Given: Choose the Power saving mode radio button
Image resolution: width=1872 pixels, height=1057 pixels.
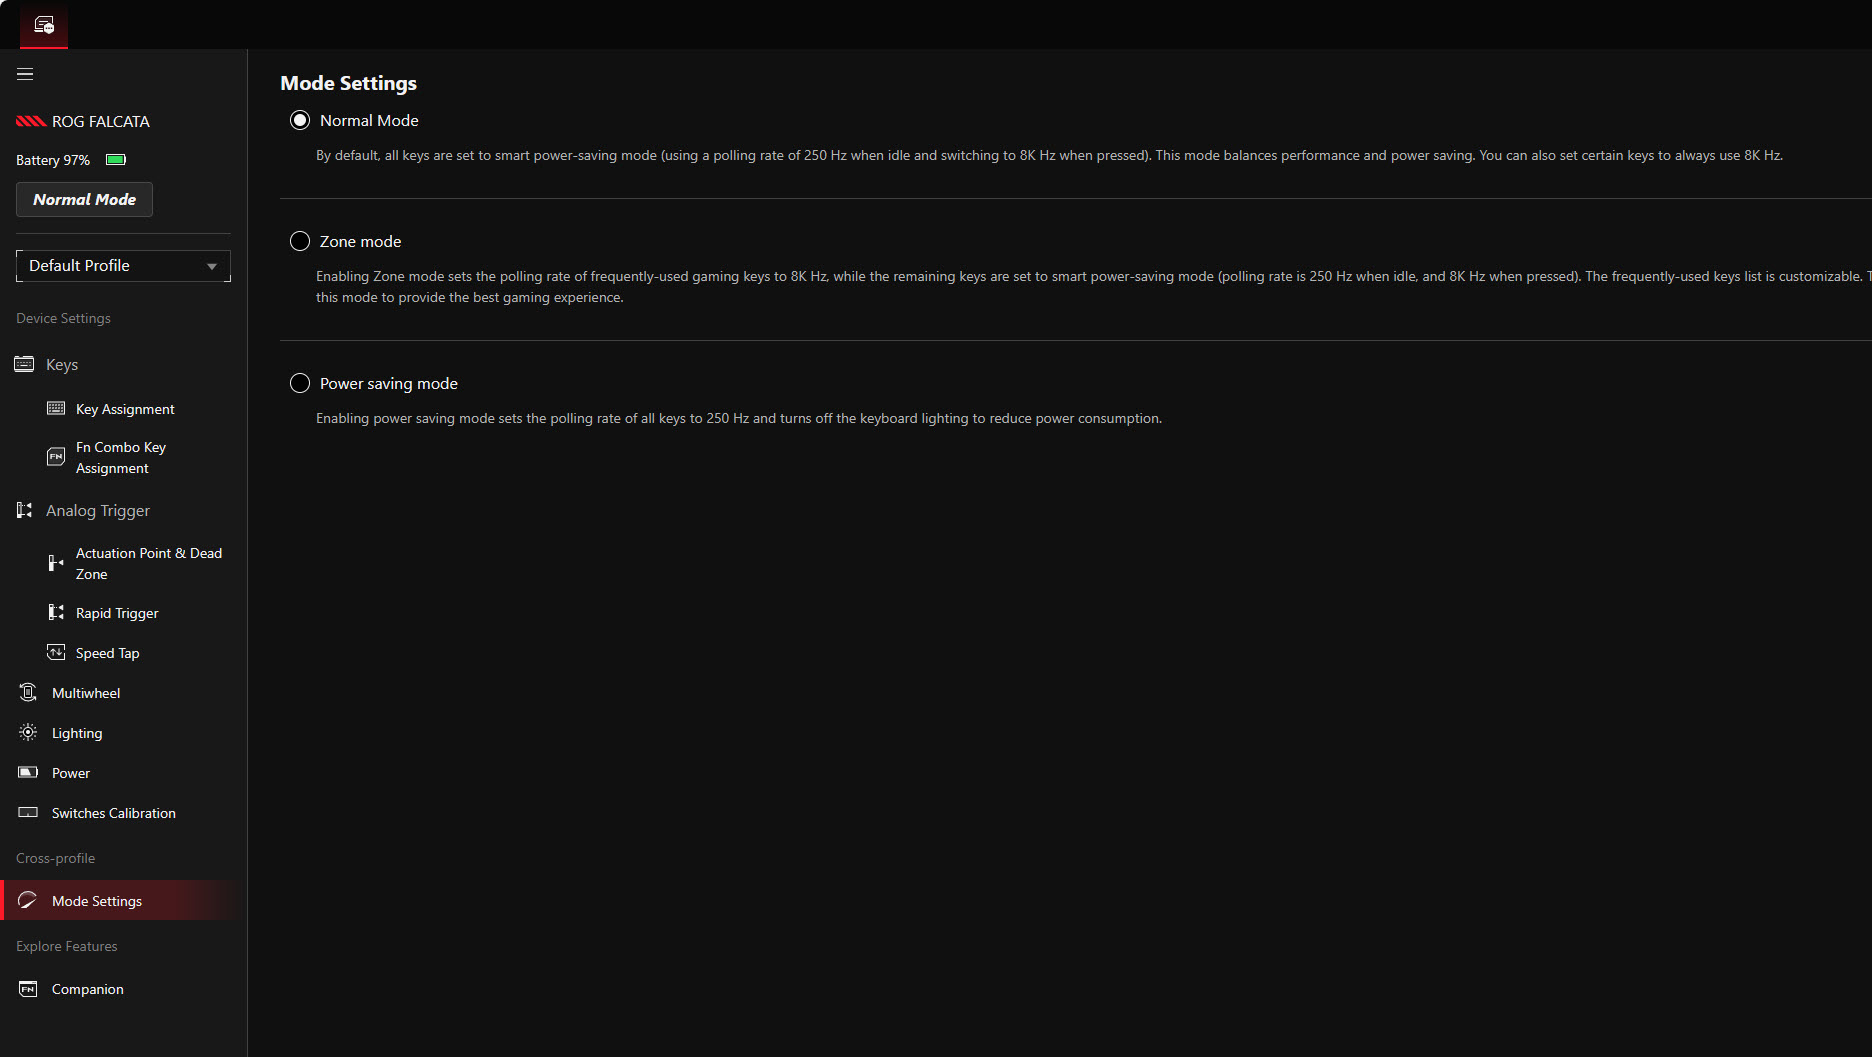Looking at the screenshot, I should [x=300, y=383].
